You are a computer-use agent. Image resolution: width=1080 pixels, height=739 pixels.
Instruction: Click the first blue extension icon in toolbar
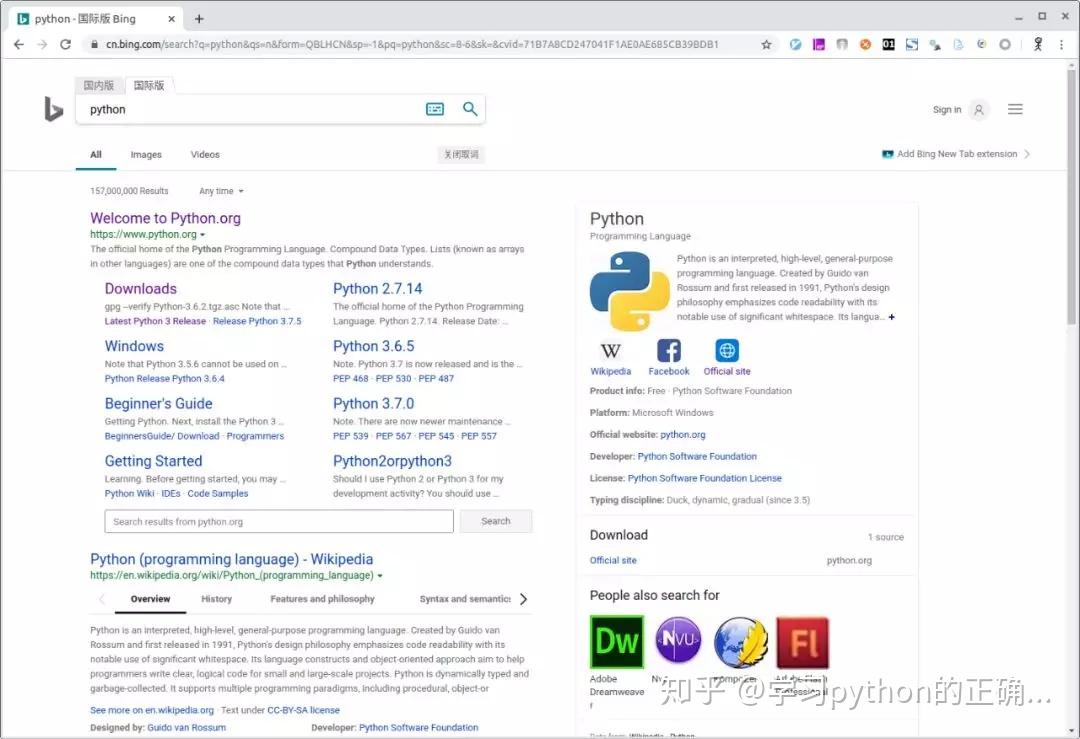796,44
